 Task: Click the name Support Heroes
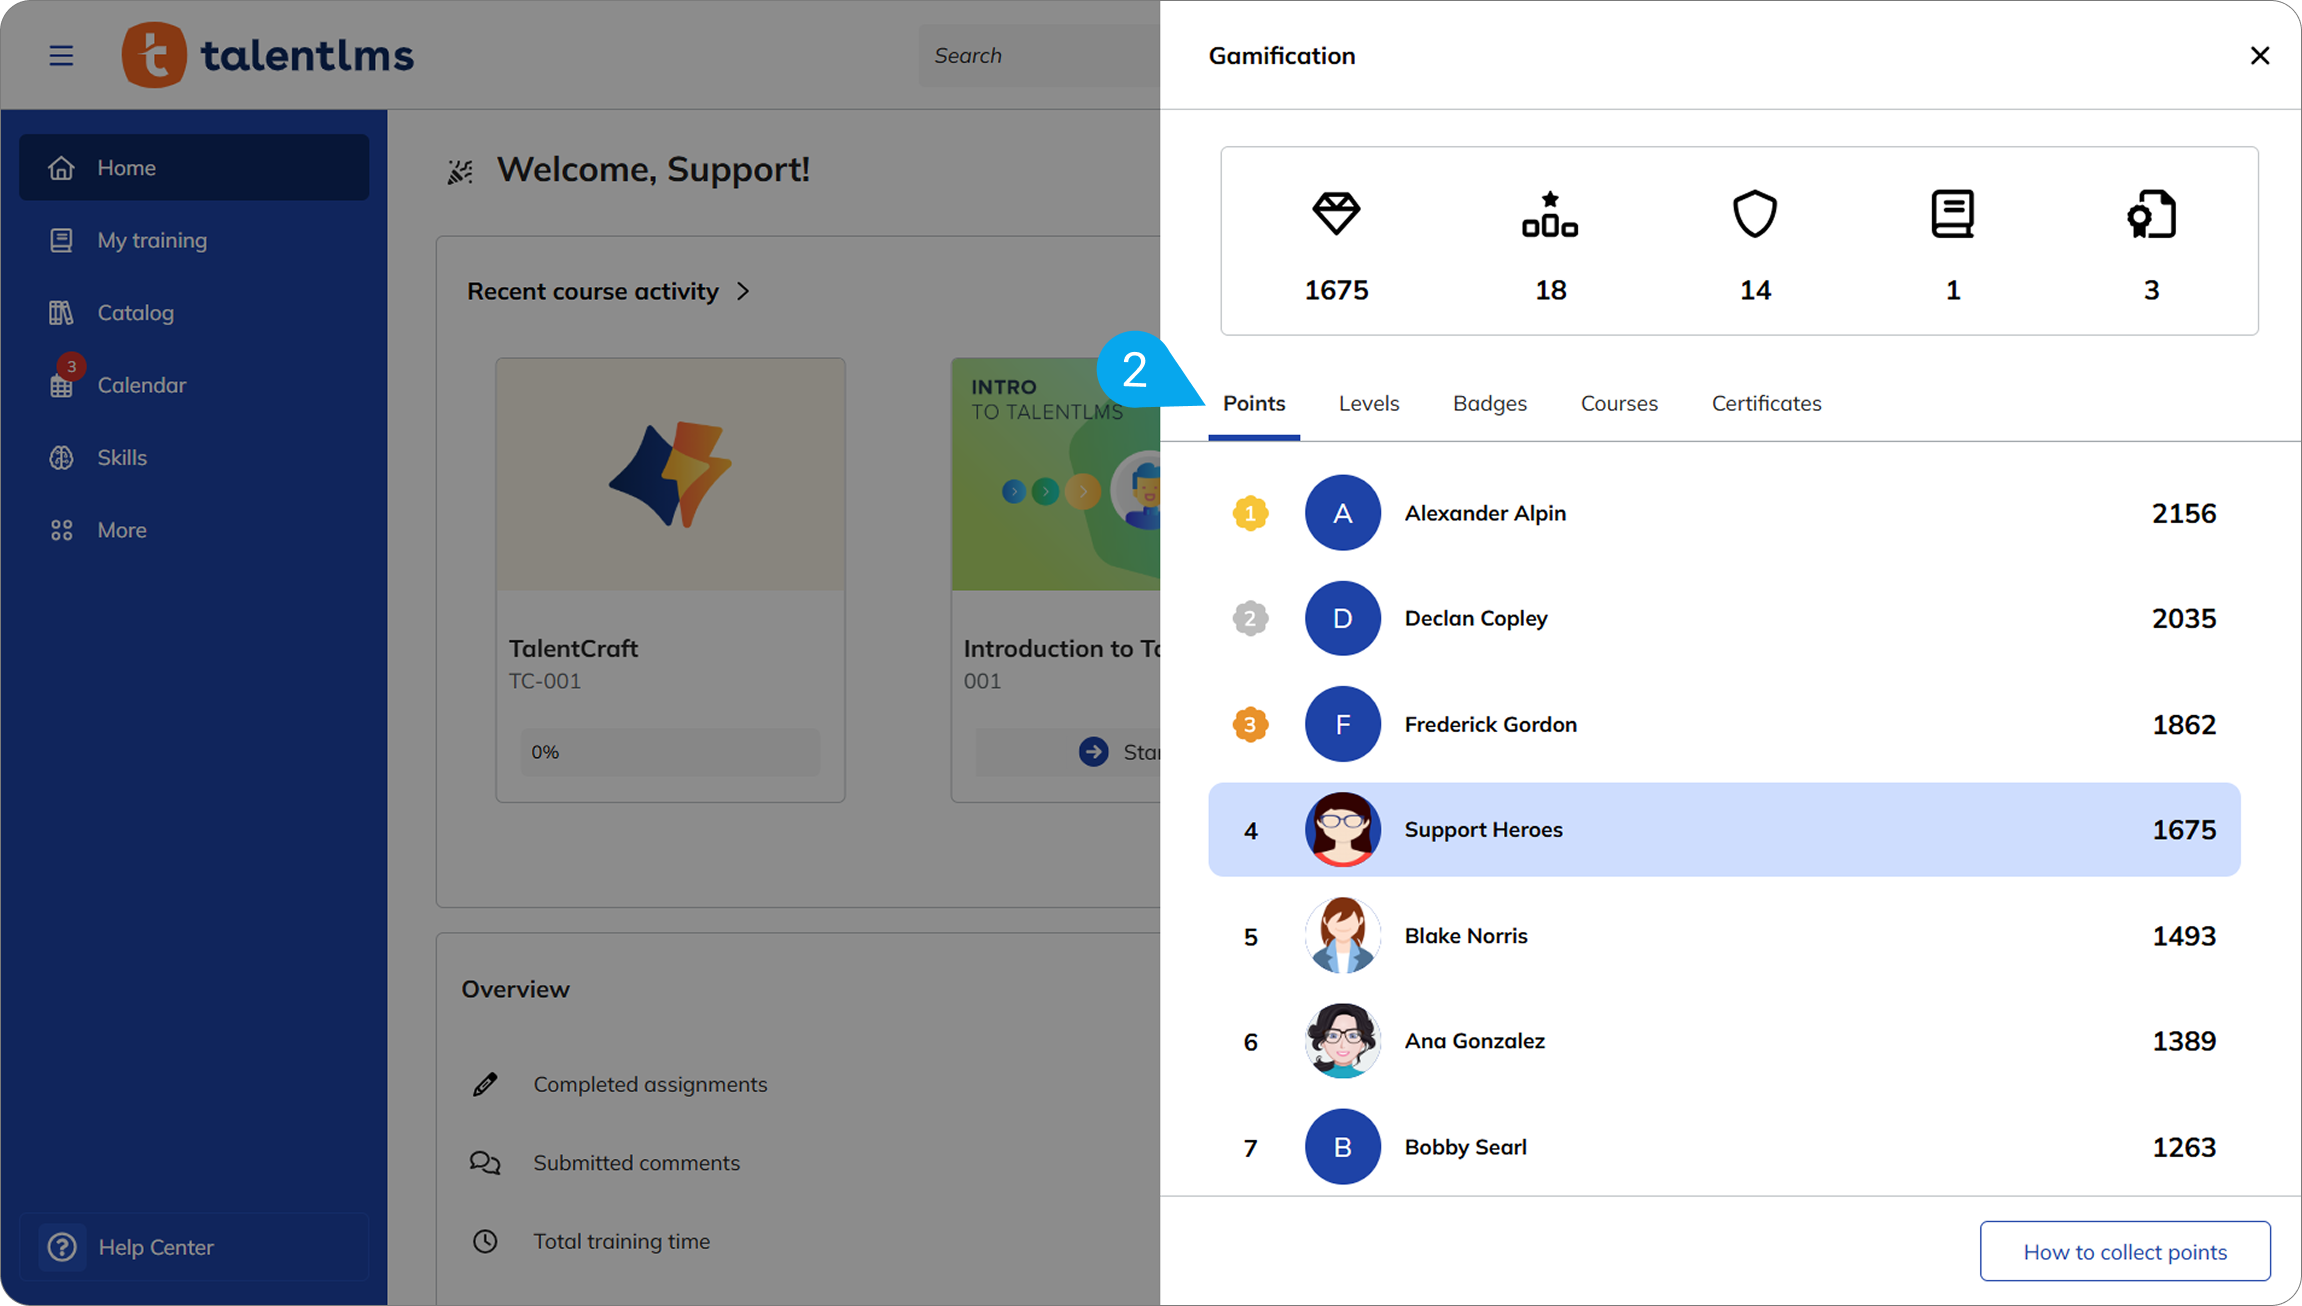1483,829
